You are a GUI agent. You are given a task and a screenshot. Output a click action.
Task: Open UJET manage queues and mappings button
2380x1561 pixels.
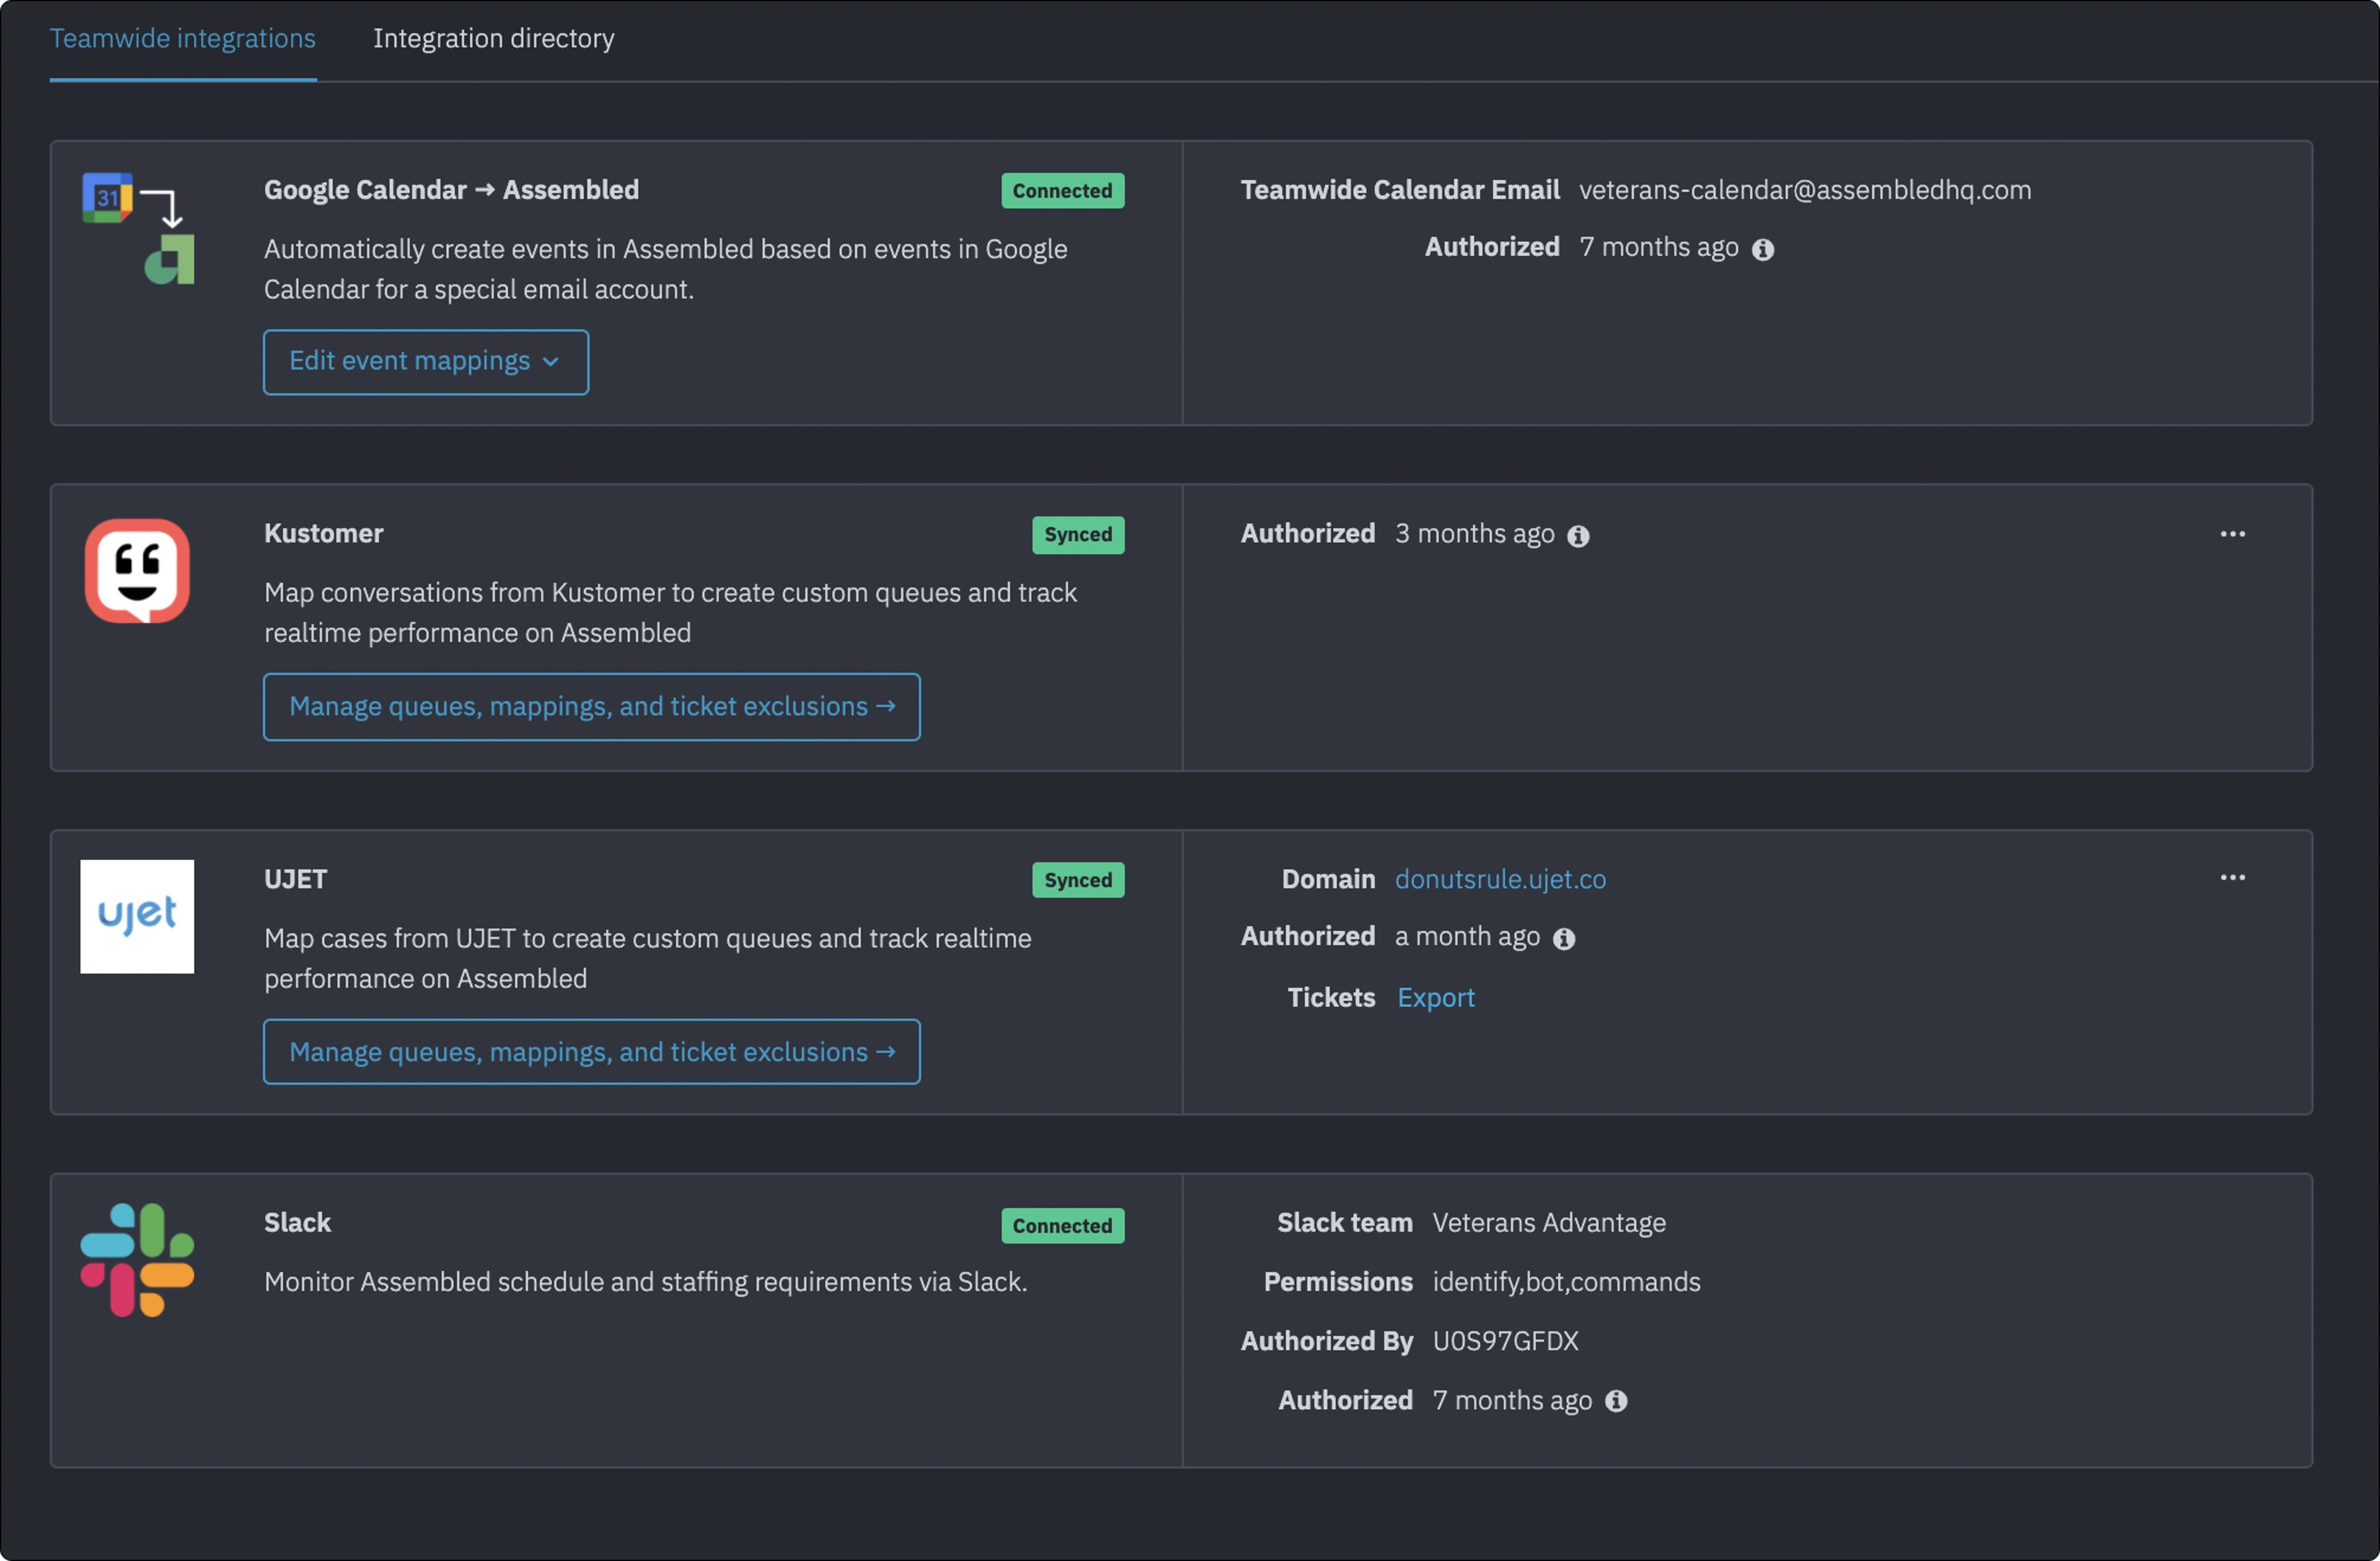[591, 1052]
